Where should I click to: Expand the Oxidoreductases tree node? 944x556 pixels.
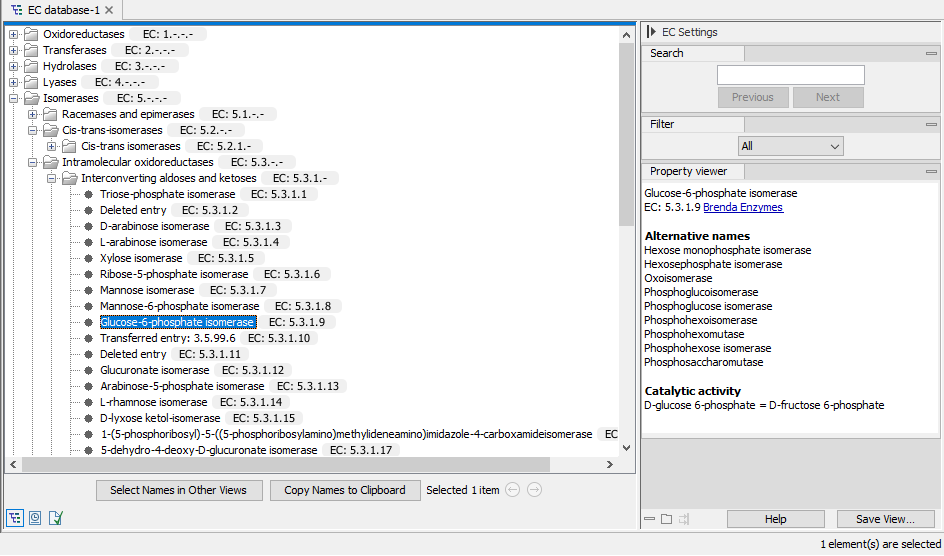point(14,34)
